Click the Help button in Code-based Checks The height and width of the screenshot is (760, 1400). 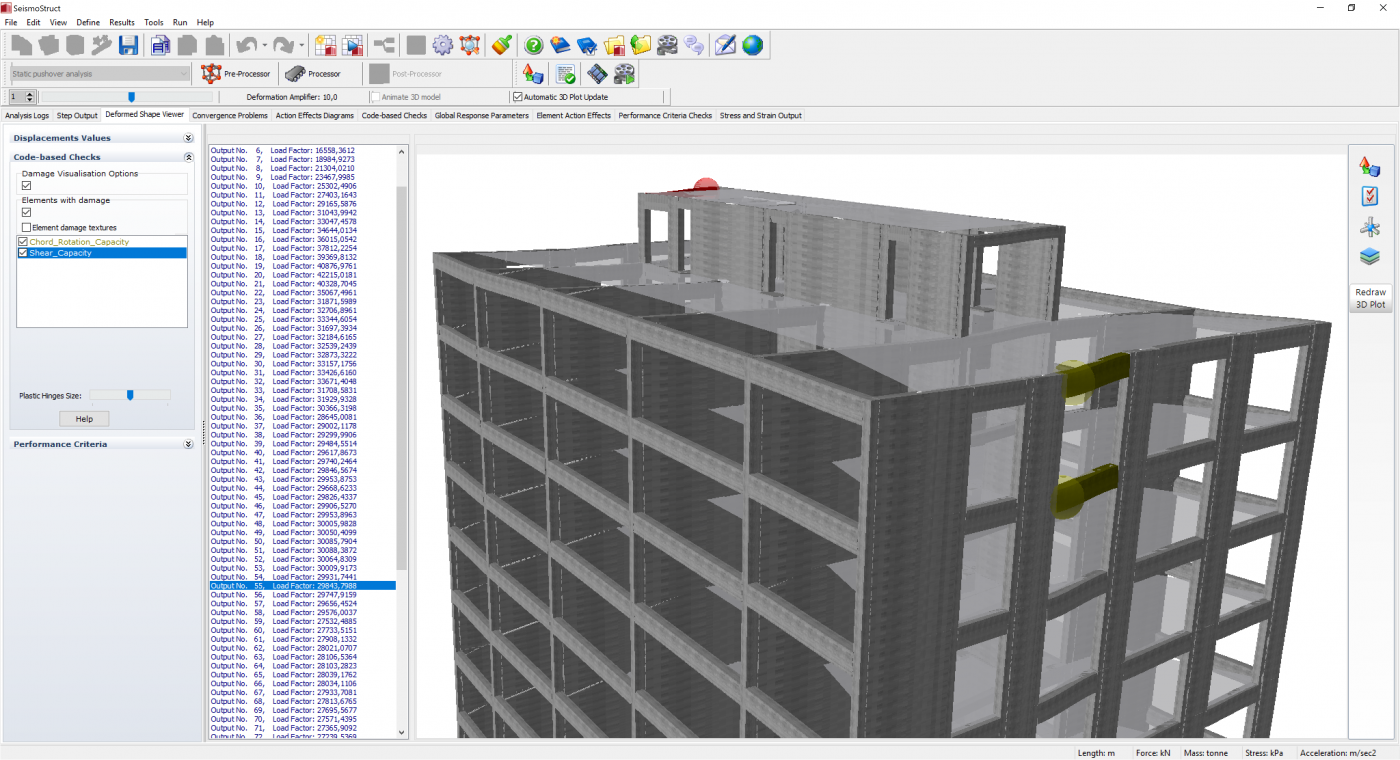click(84, 419)
